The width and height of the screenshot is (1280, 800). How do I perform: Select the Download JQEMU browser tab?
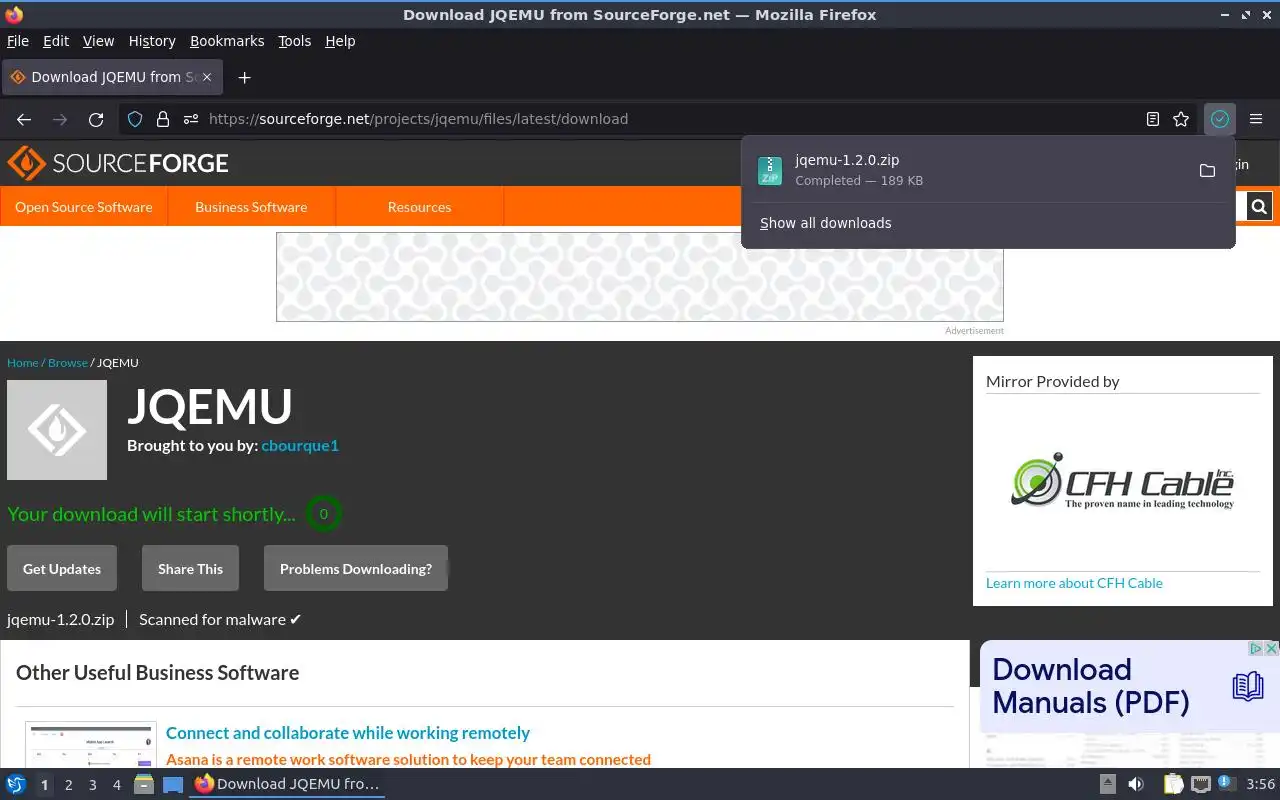pos(113,77)
